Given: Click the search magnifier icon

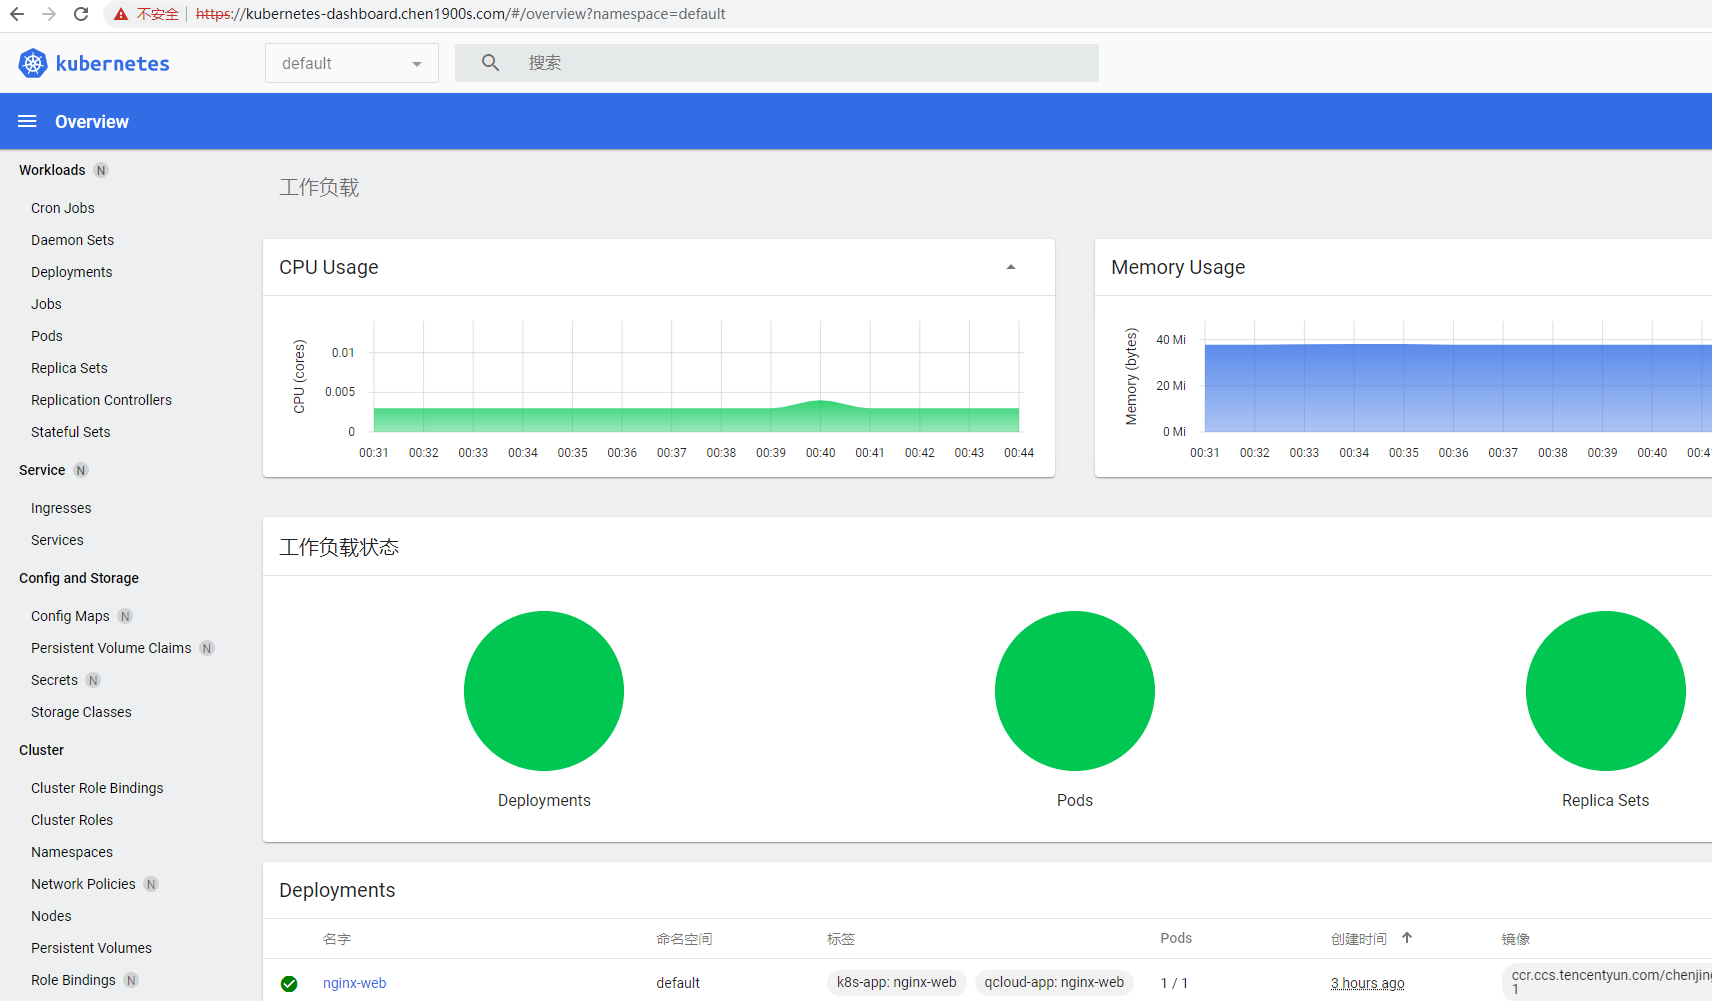Looking at the screenshot, I should tap(490, 63).
